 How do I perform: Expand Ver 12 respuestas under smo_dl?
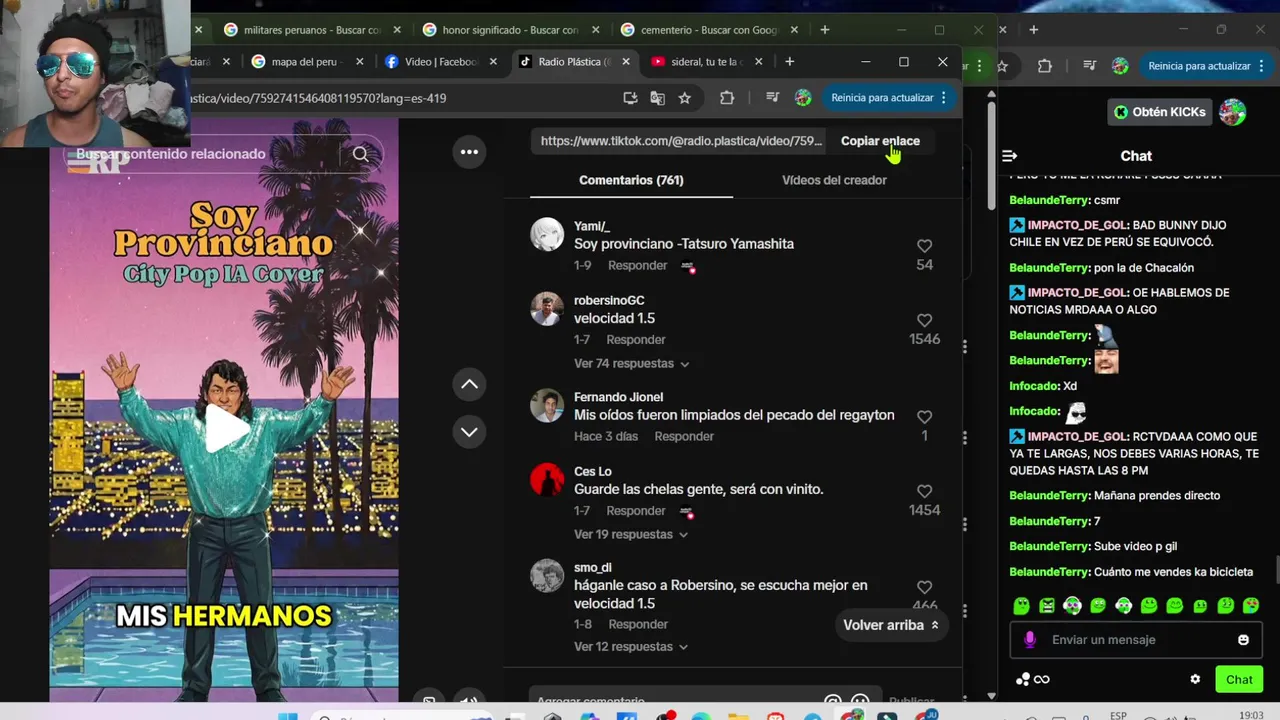[630, 646]
